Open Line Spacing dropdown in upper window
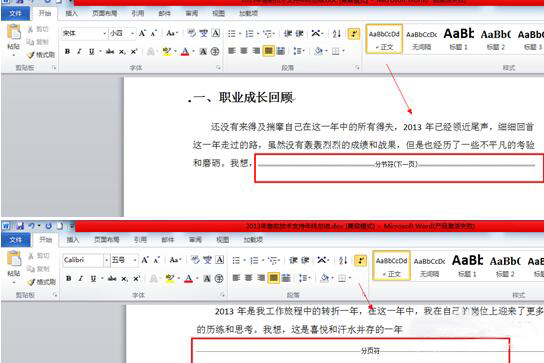 299,51
